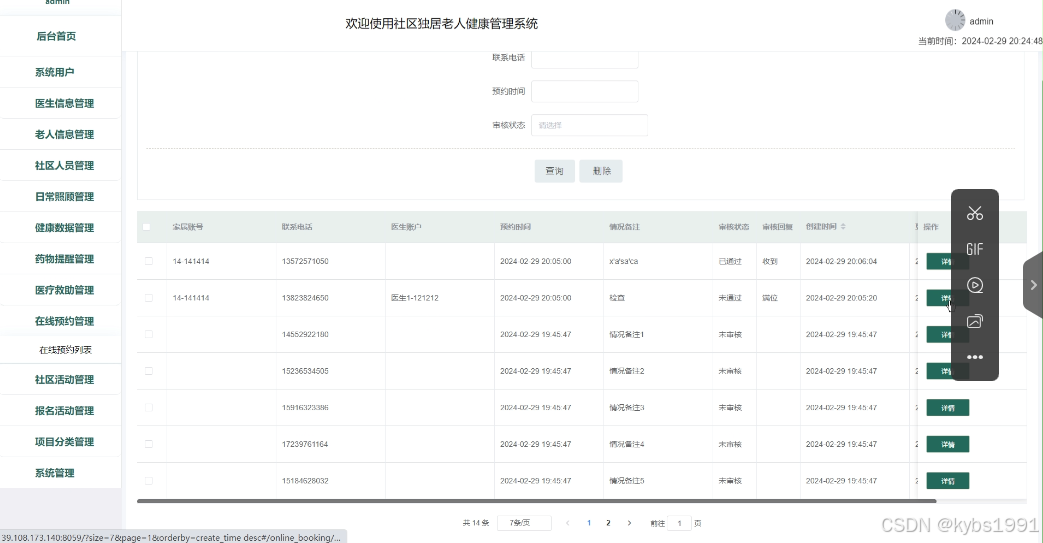Open the 7条/页 page size dropdown
Screen dimensions: 1043x543
[525, 523]
